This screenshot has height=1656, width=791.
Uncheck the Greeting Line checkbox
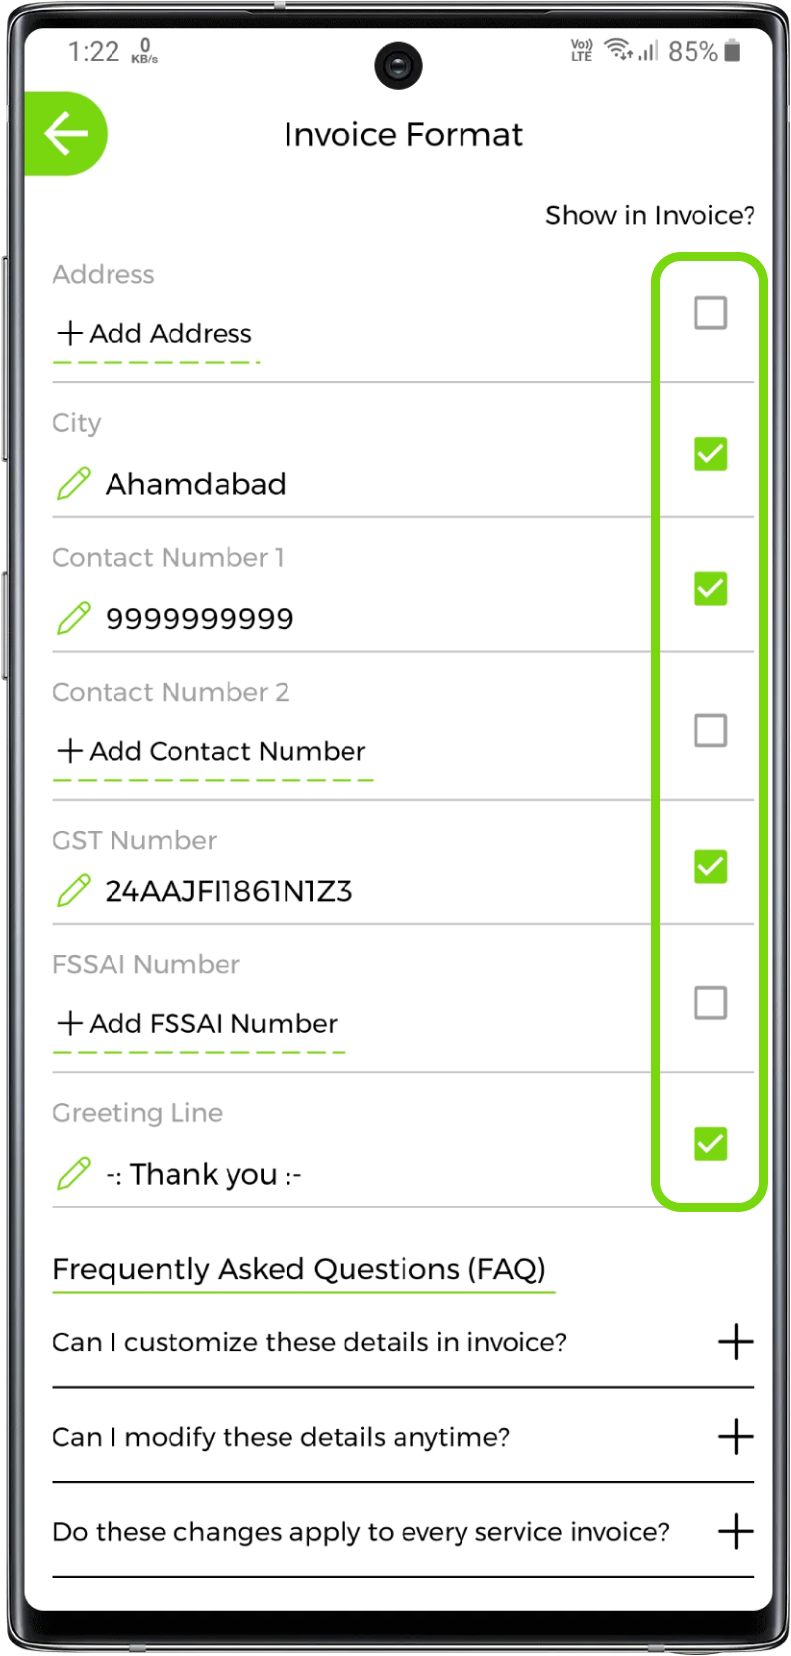(710, 1143)
